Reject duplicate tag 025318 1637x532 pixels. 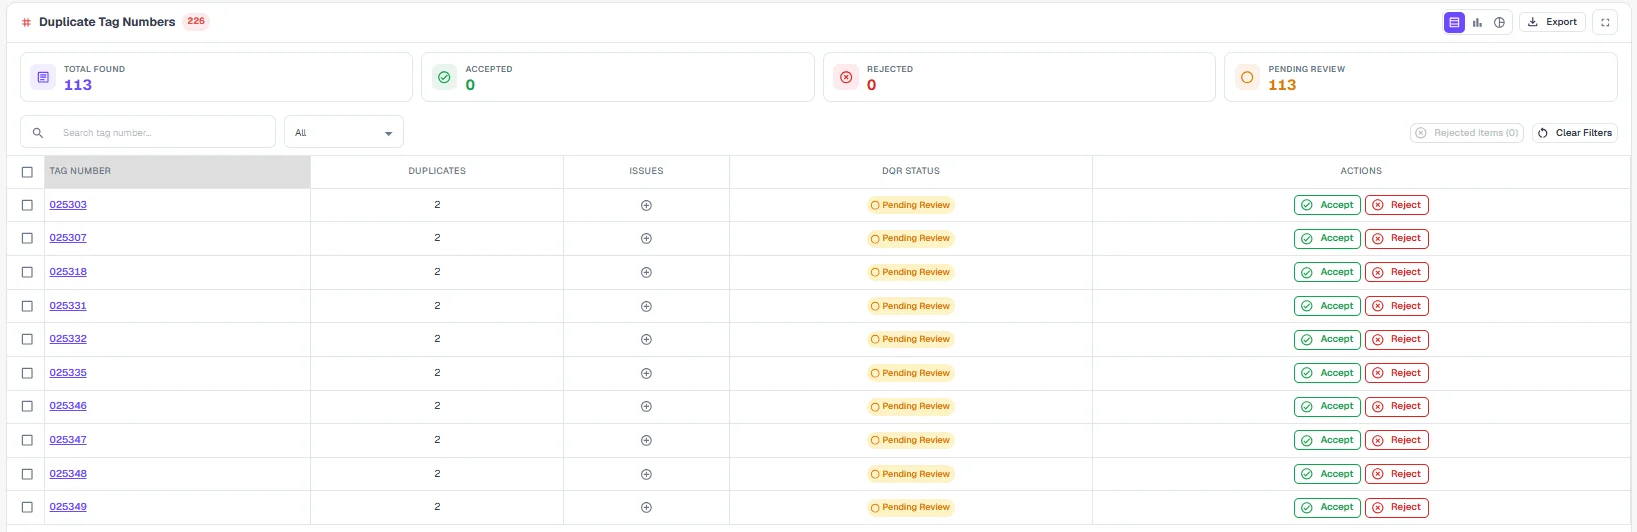coord(1397,272)
